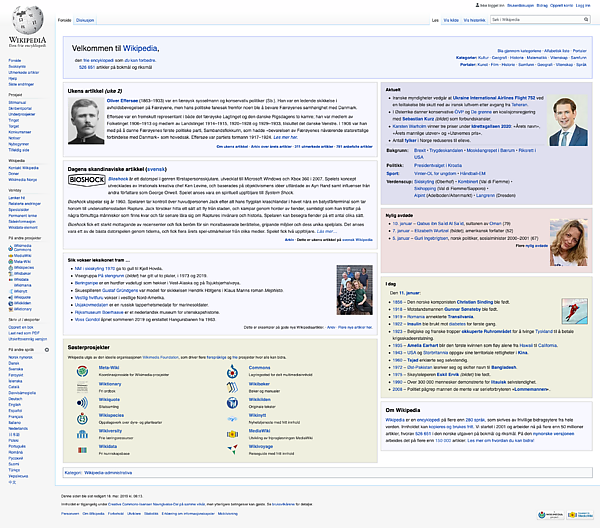Open woman's photo in Nylig avdøde
This screenshot has width=600, height=528.
click(x=568, y=243)
